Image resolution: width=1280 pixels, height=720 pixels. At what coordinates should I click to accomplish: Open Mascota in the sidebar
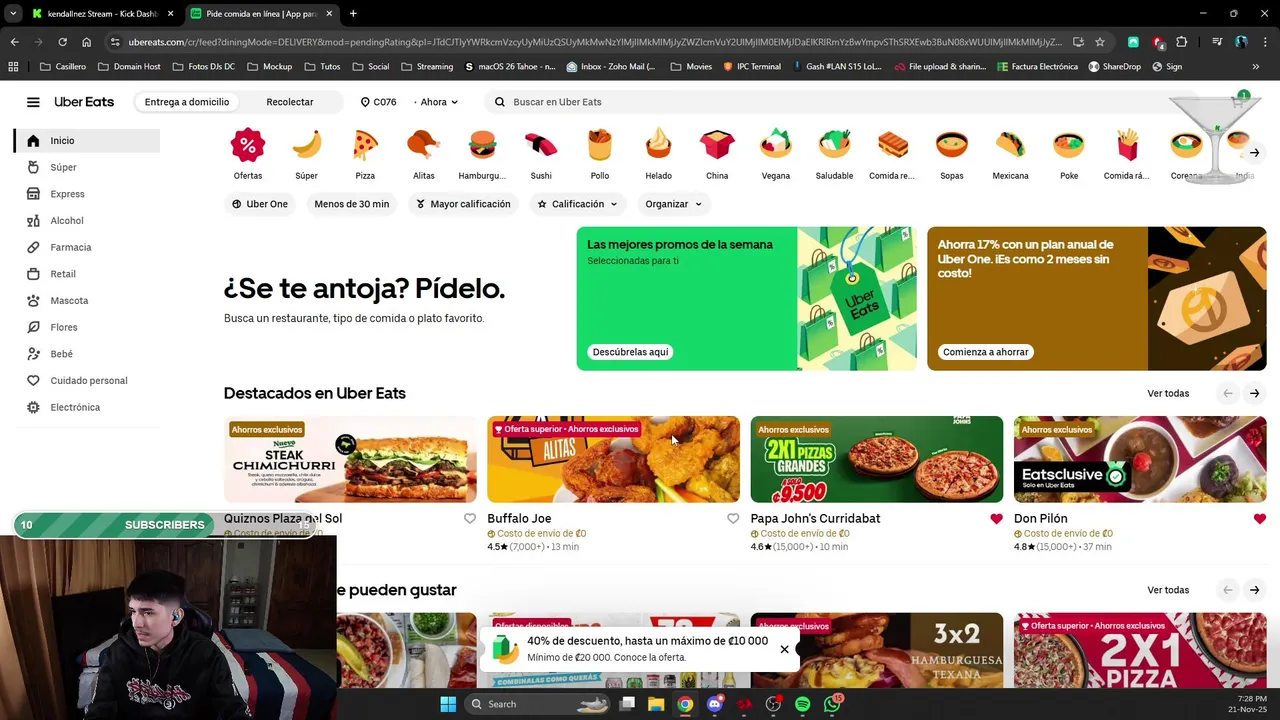(x=69, y=301)
